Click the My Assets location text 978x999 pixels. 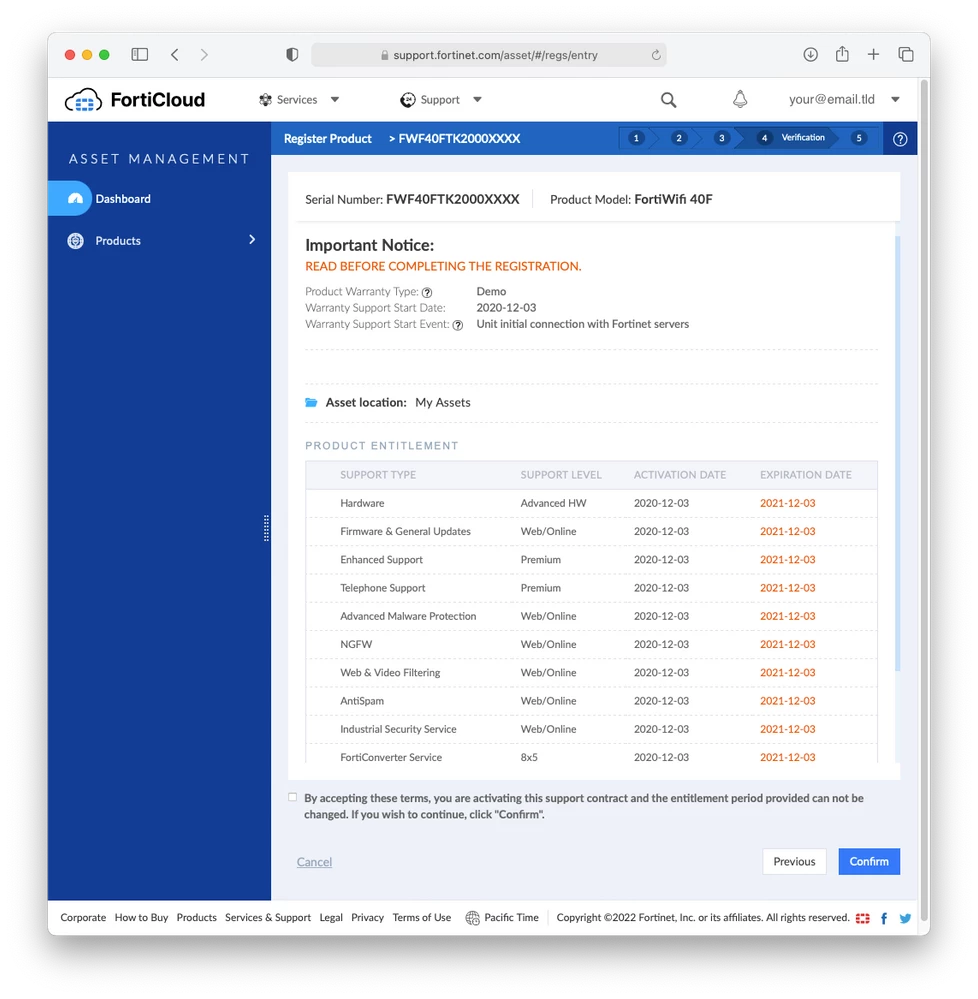point(443,402)
